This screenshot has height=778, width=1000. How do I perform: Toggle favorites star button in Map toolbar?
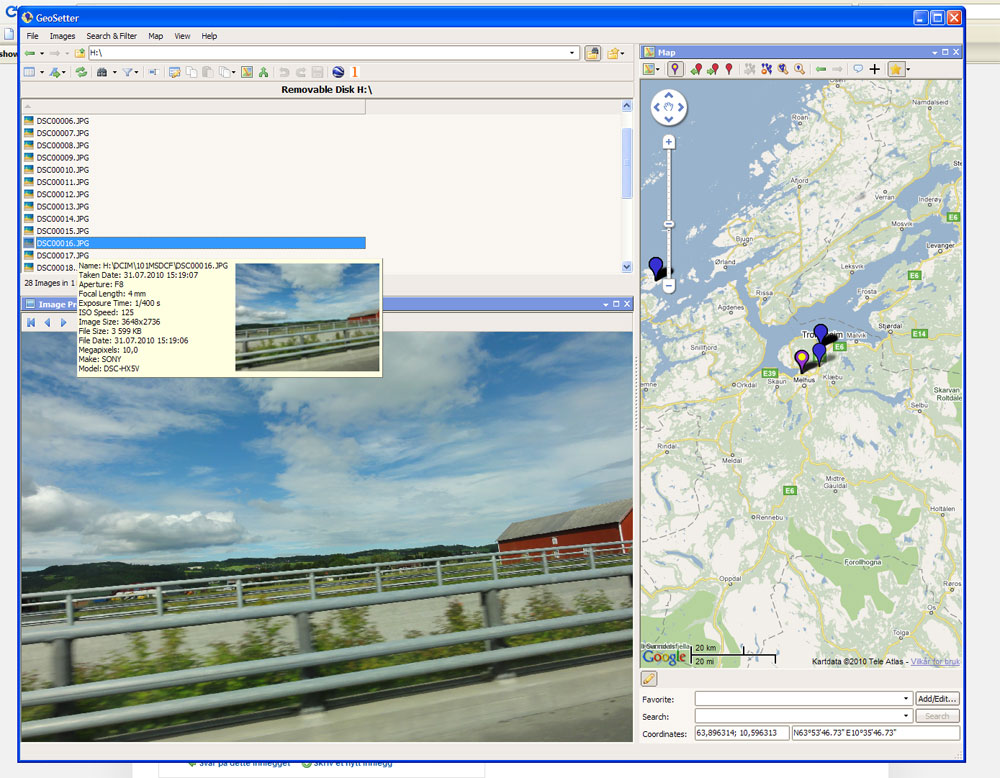point(895,69)
